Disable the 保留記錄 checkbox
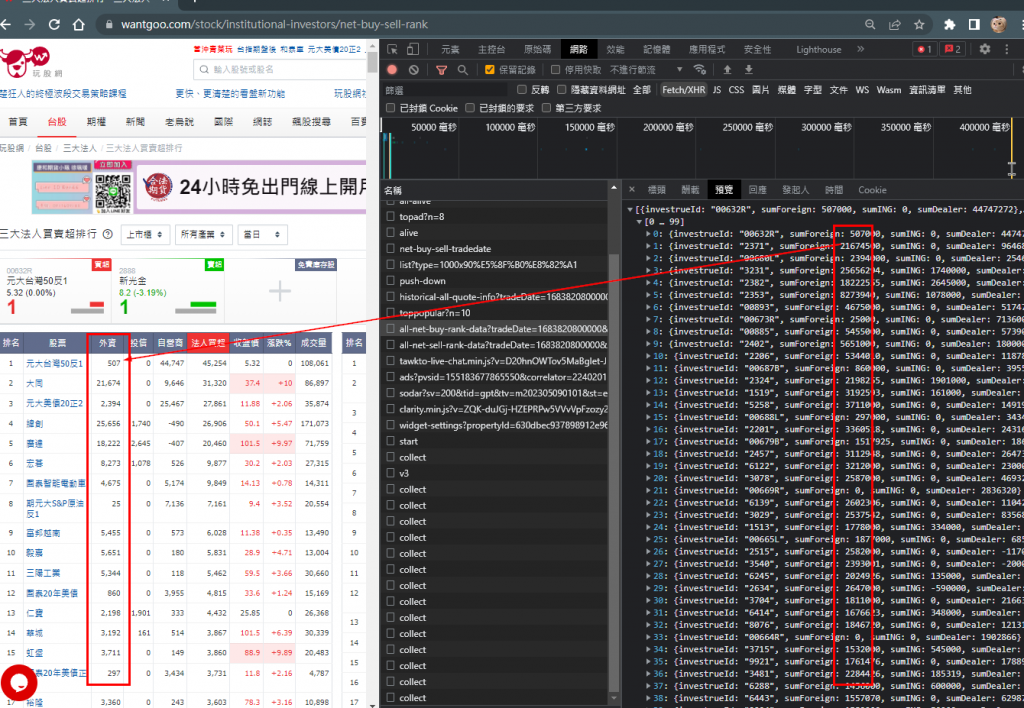The height and width of the screenshot is (708, 1024). pos(490,69)
